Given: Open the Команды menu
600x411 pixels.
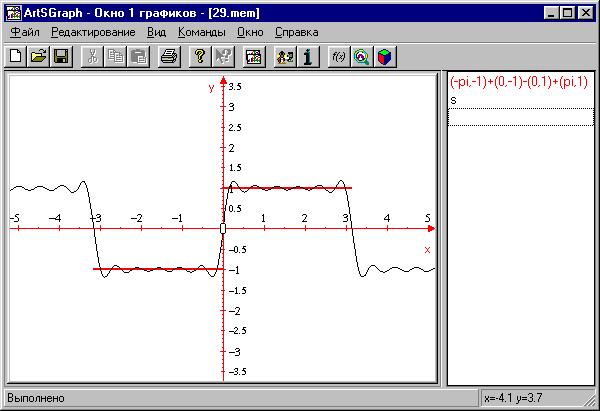Looking at the screenshot, I should pos(201,32).
